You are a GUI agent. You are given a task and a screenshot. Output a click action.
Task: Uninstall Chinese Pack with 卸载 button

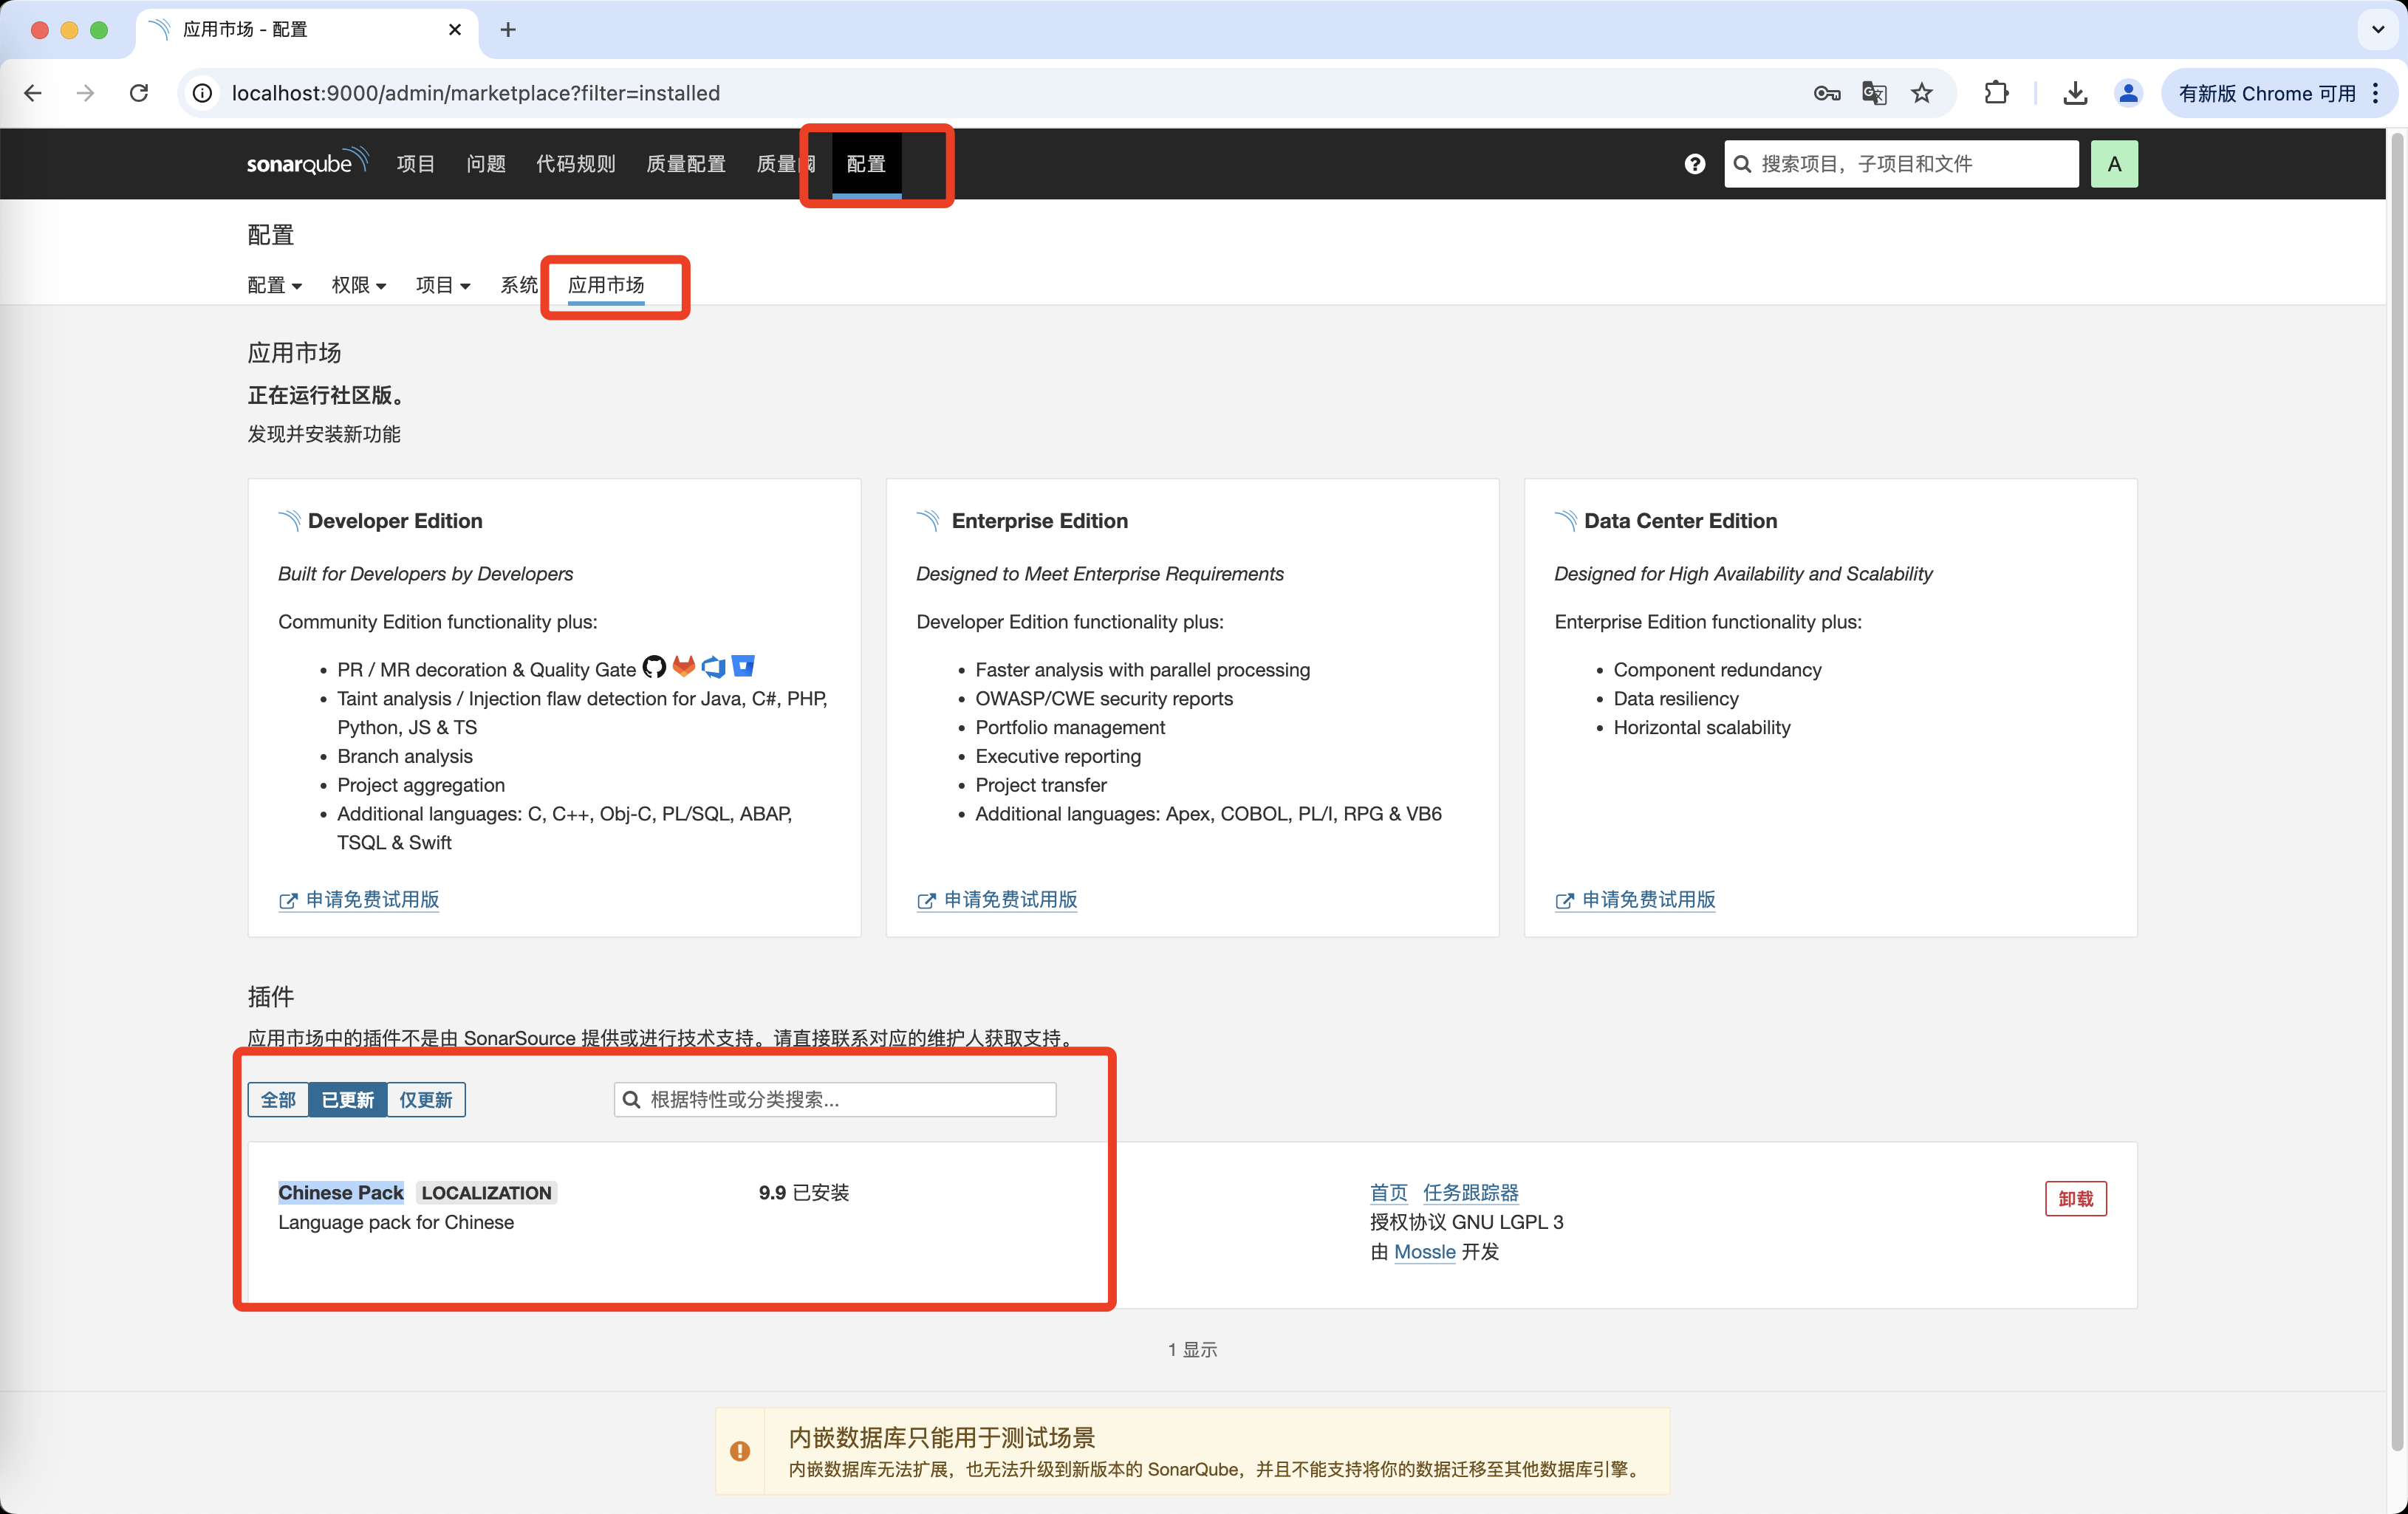pos(2076,1198)
